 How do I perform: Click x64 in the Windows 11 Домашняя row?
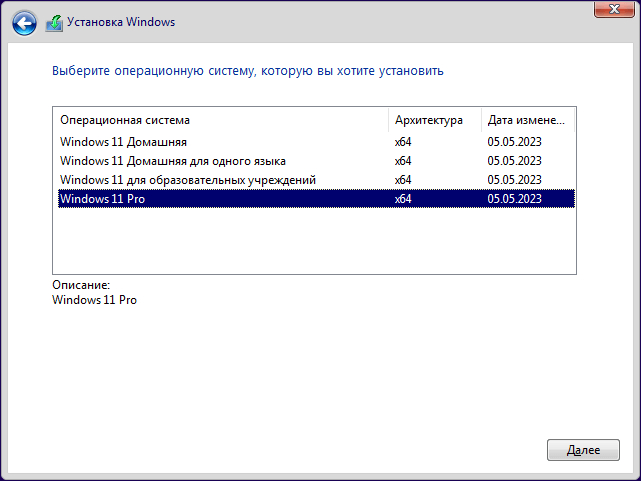point(403,142)
